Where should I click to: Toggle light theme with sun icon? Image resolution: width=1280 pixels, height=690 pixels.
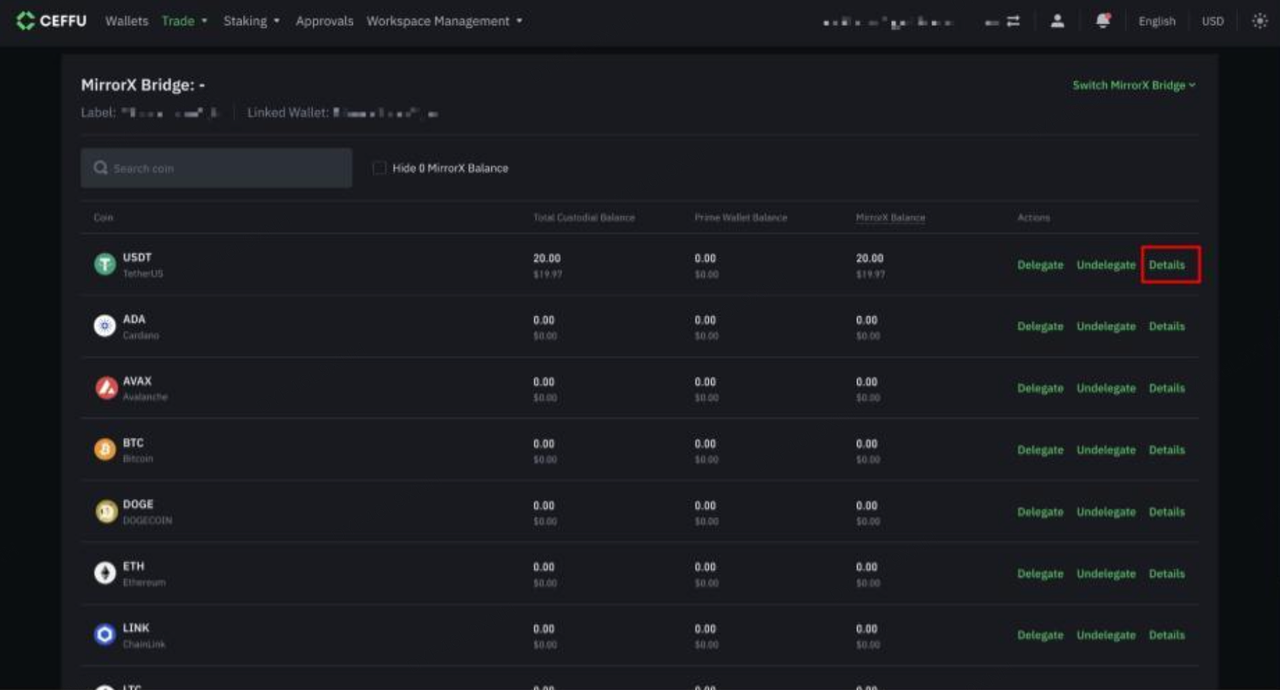[x=1259, y=21]
